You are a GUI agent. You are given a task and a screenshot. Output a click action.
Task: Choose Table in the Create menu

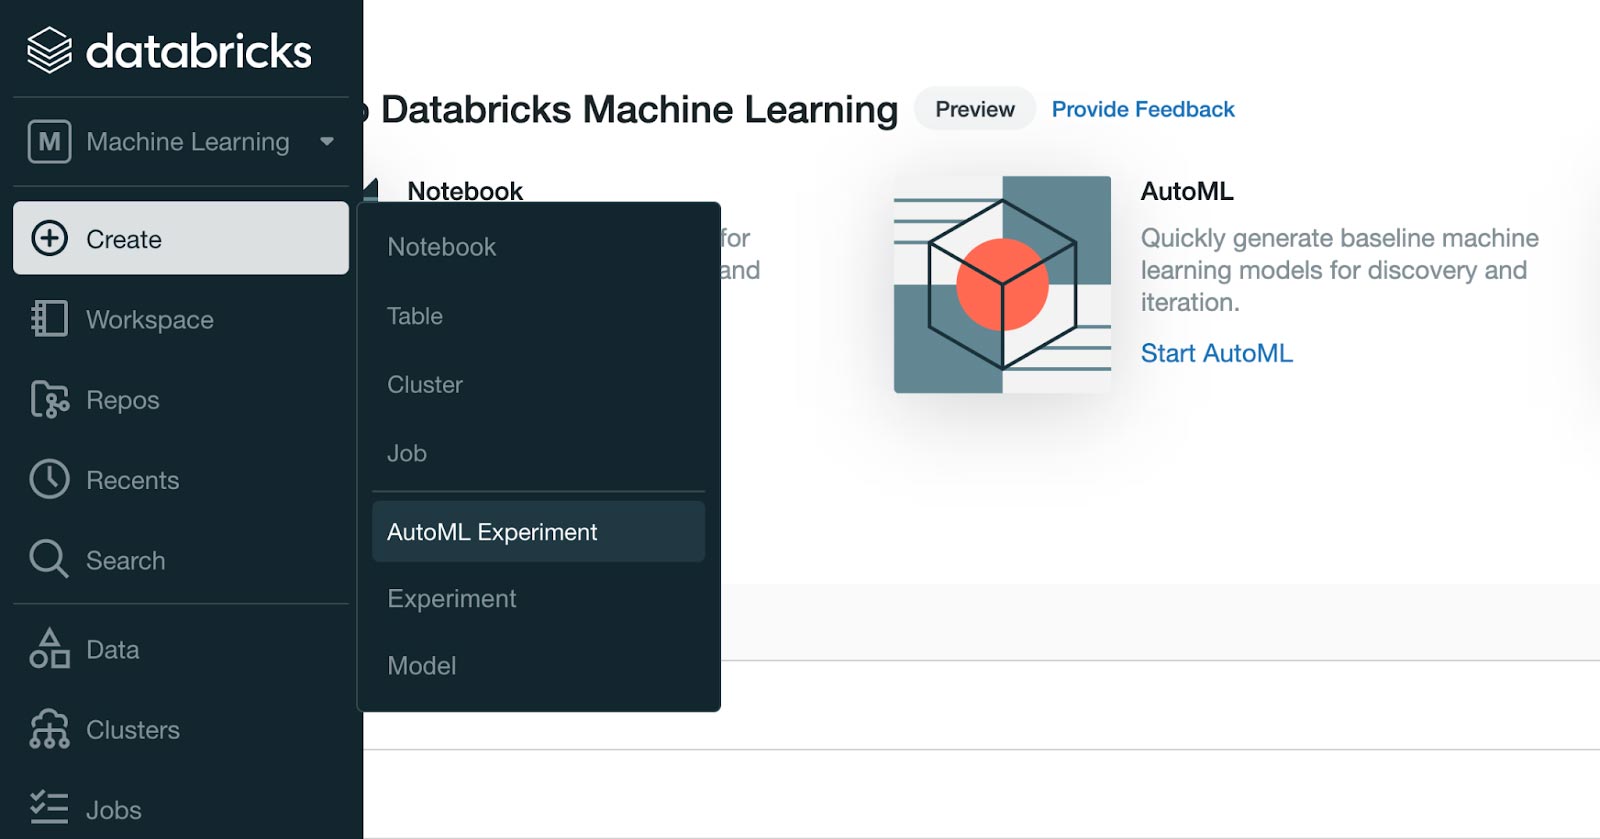pos(415,316)
